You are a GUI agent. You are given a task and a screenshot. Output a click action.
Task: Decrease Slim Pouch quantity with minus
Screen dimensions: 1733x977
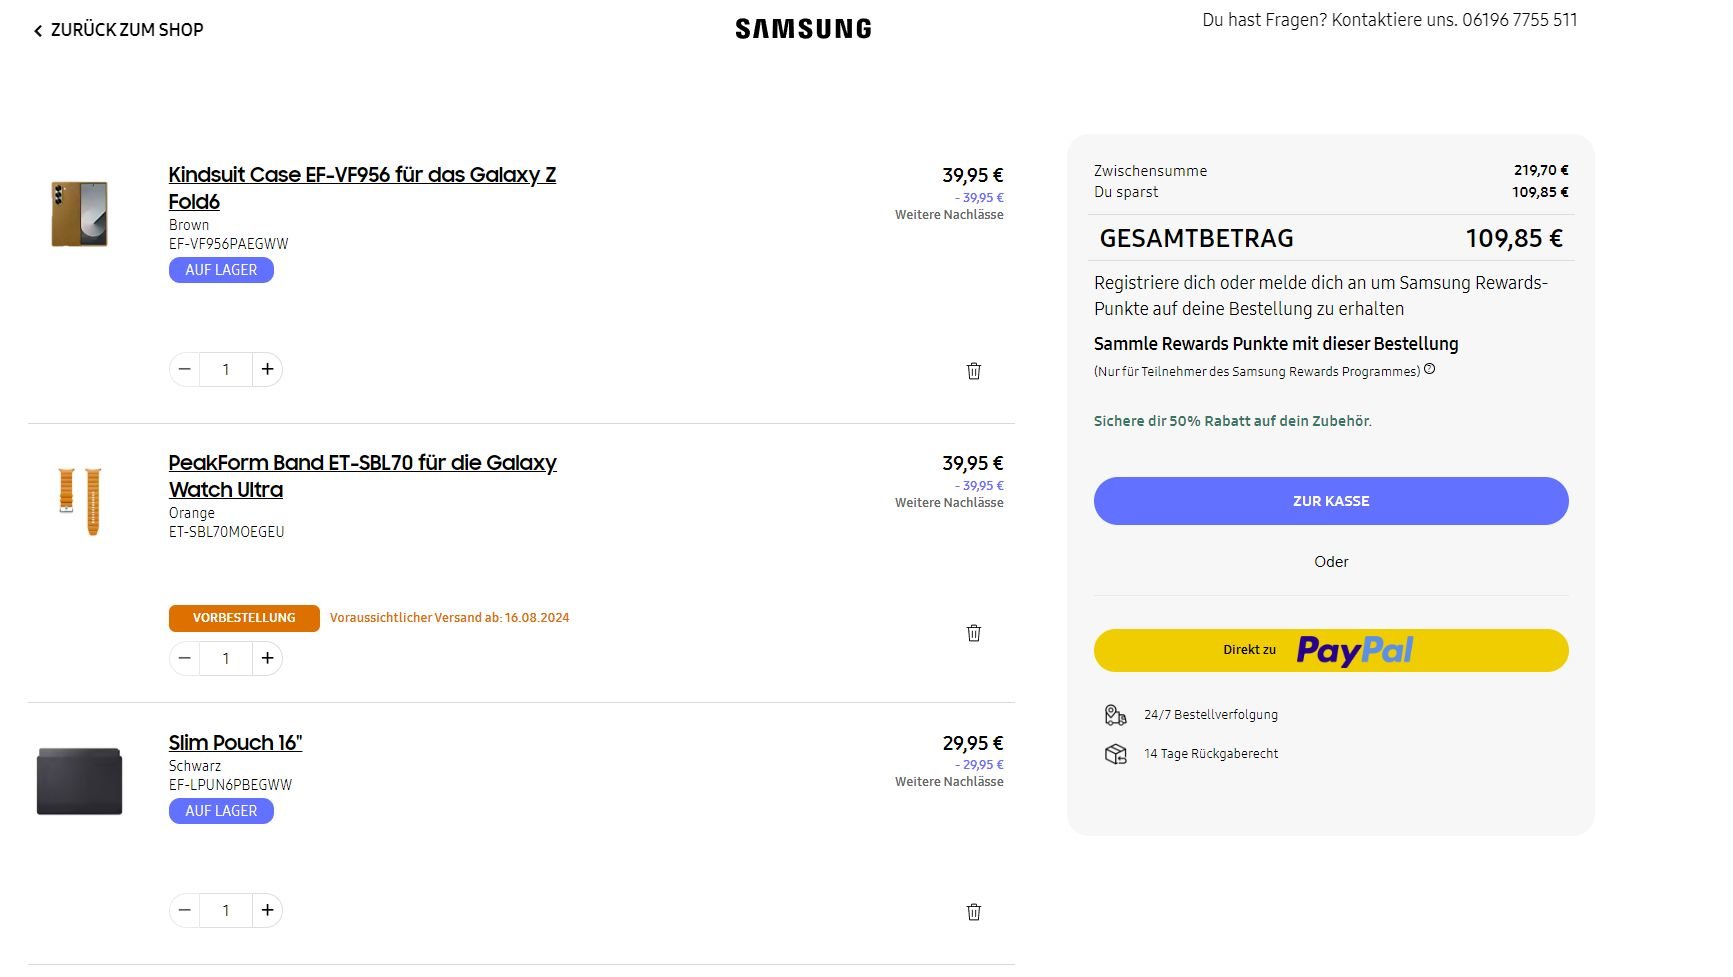coord(185,910)
